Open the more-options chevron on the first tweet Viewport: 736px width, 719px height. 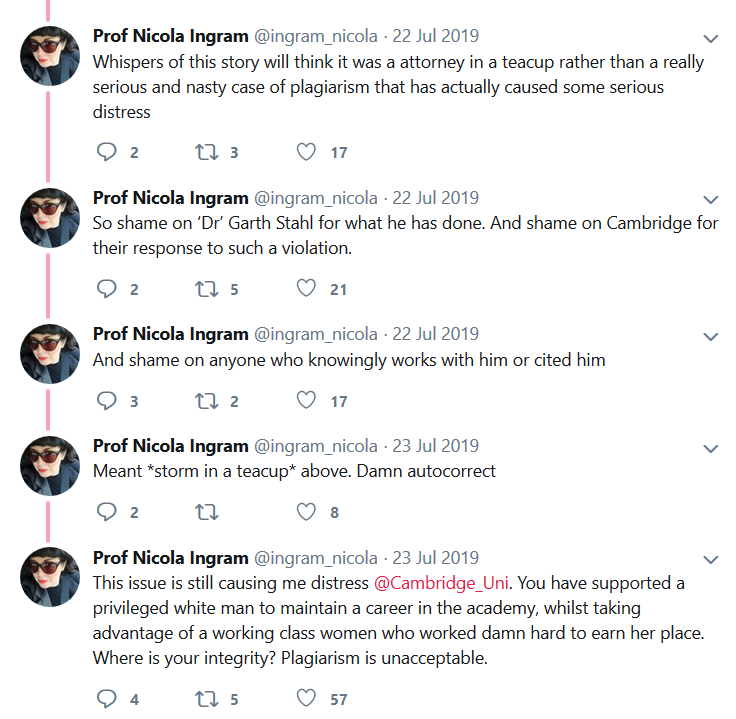pos(711,38)
